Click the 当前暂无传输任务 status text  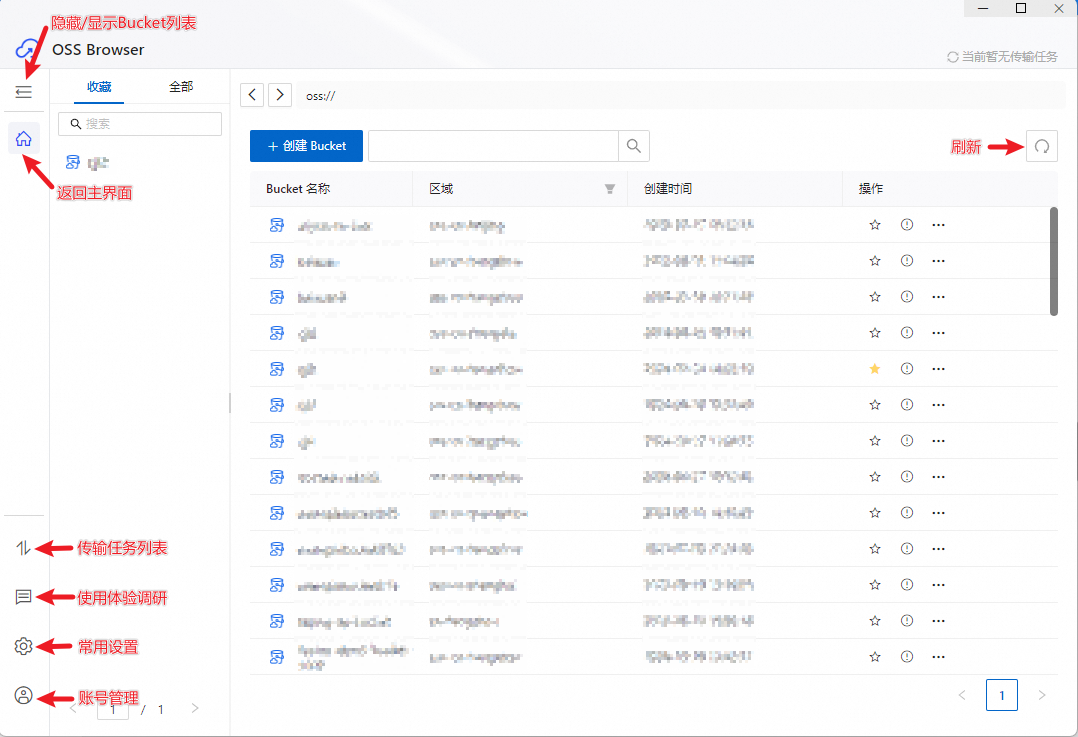pos(1009,57)
